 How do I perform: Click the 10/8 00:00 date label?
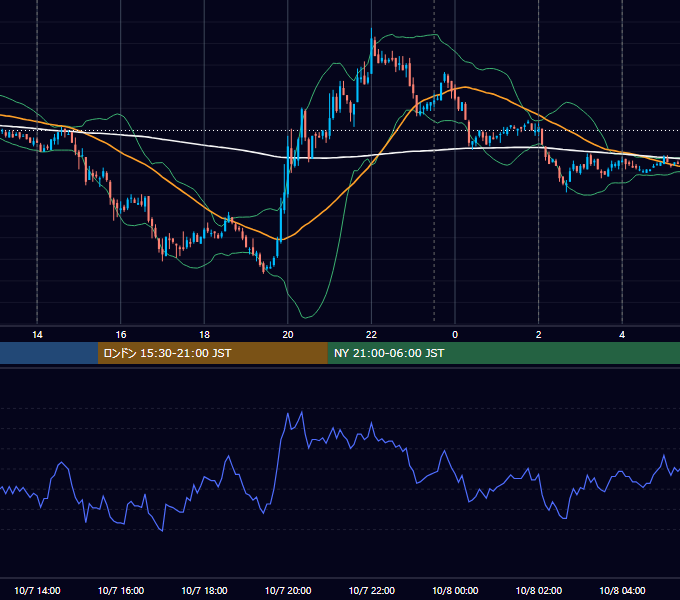click(x=455, y=590)
